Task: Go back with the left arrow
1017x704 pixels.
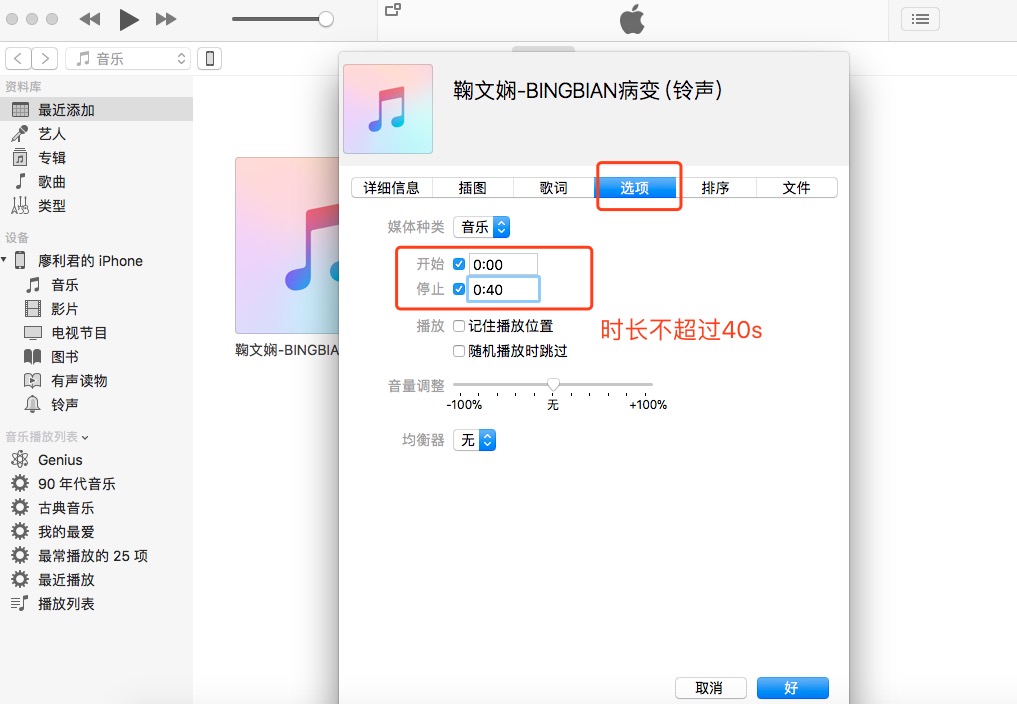Action: 18,58
